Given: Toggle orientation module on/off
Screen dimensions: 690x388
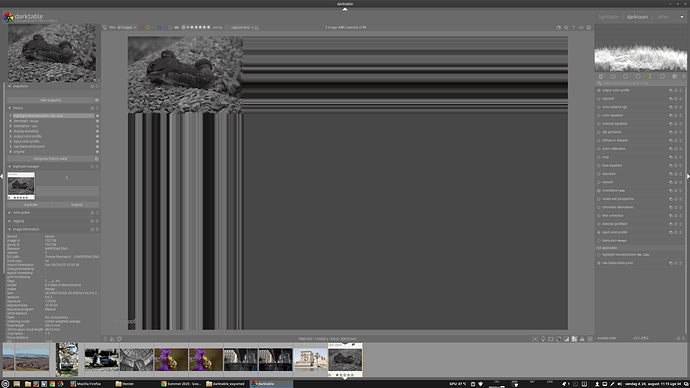Looking at the screenshot, I should (x=598, y=190).
